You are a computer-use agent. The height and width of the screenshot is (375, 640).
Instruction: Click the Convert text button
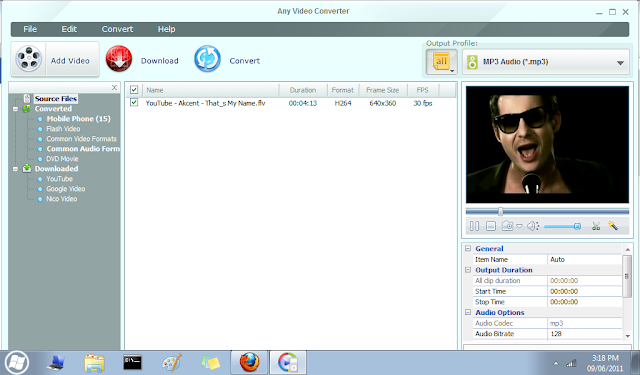244,61
